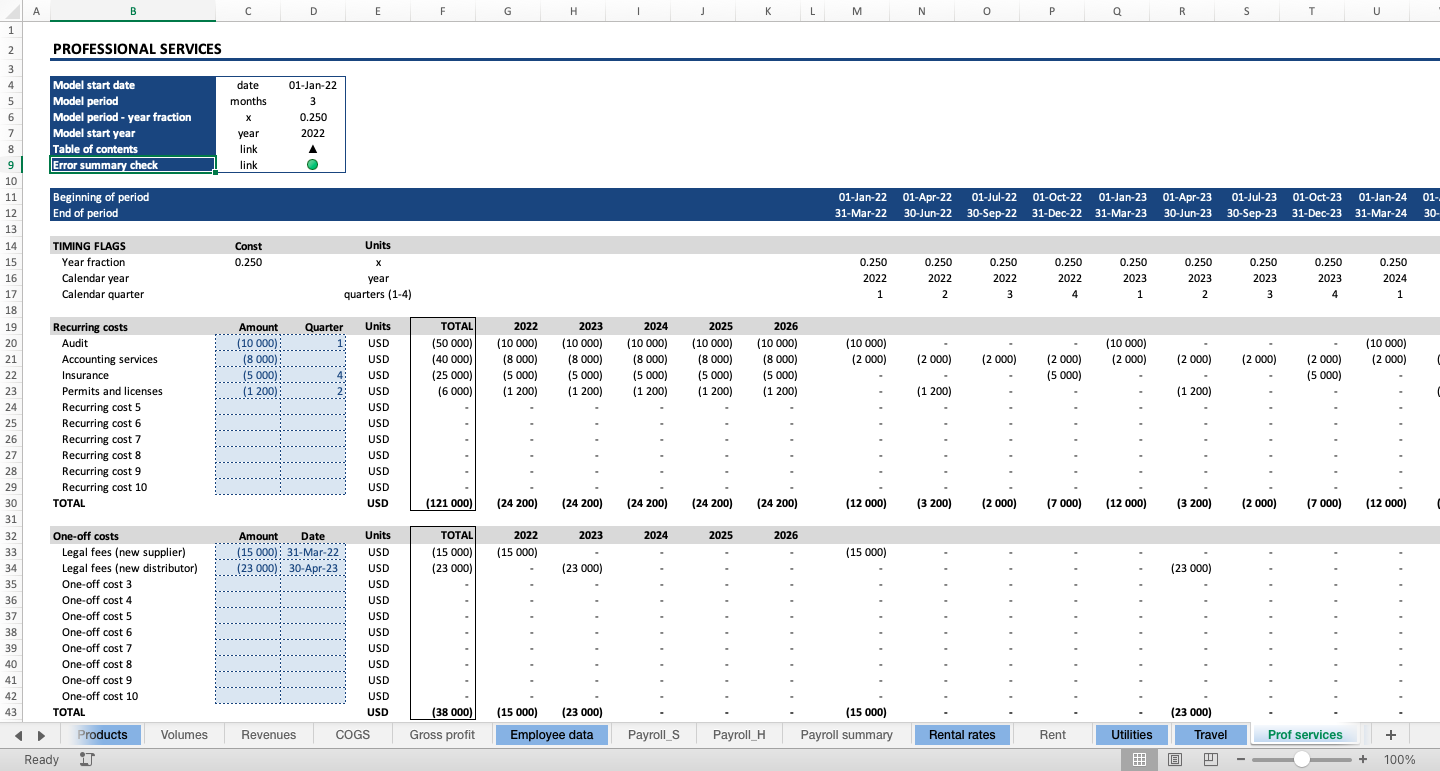Click Permits and licenses quarter input 2
The width and height of the screenshot is (1440, 771).
pos(313,391)
